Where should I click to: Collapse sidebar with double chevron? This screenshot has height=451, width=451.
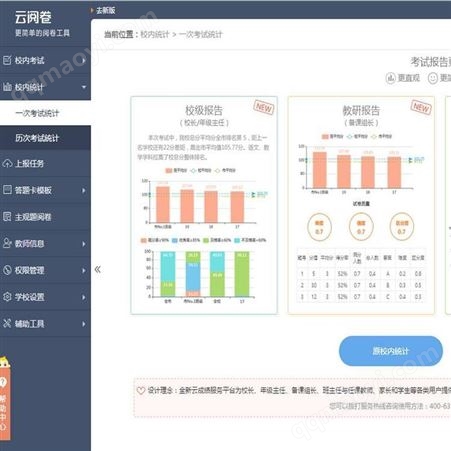[98, 269]
